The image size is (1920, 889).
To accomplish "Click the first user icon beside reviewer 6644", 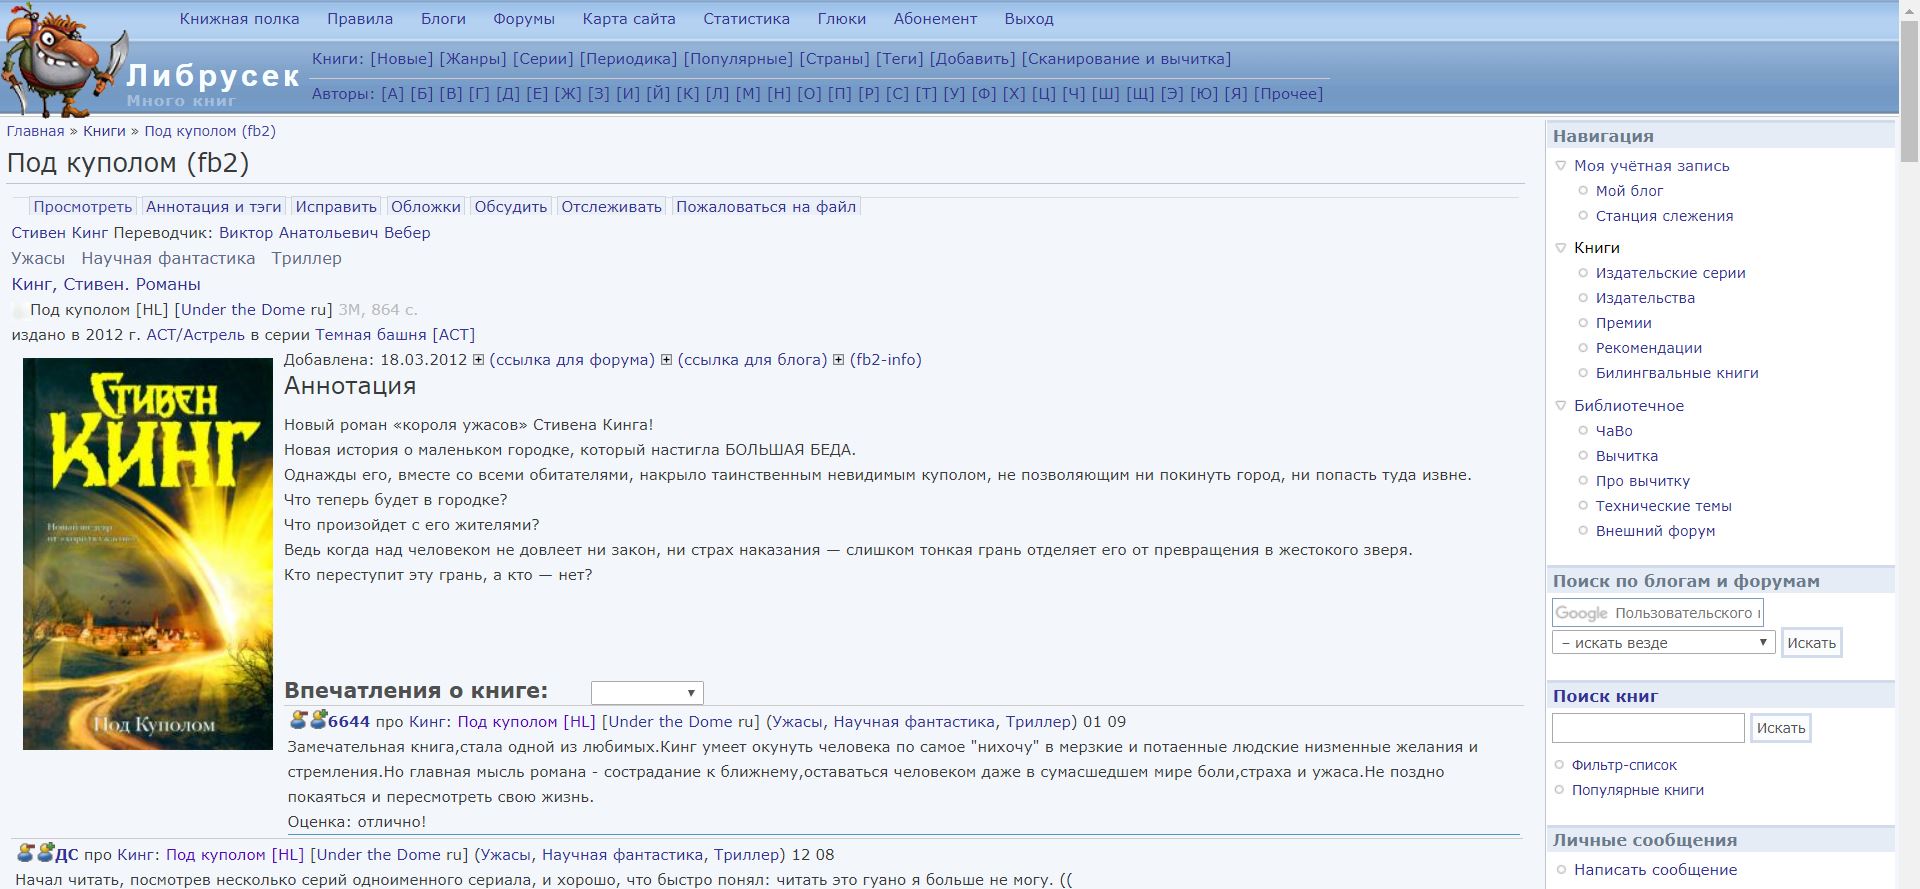I will [298, 720].
